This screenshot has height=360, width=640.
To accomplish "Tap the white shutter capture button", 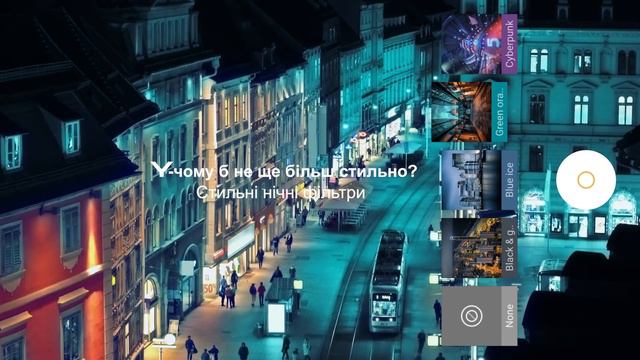I will (x=586, y=180).
